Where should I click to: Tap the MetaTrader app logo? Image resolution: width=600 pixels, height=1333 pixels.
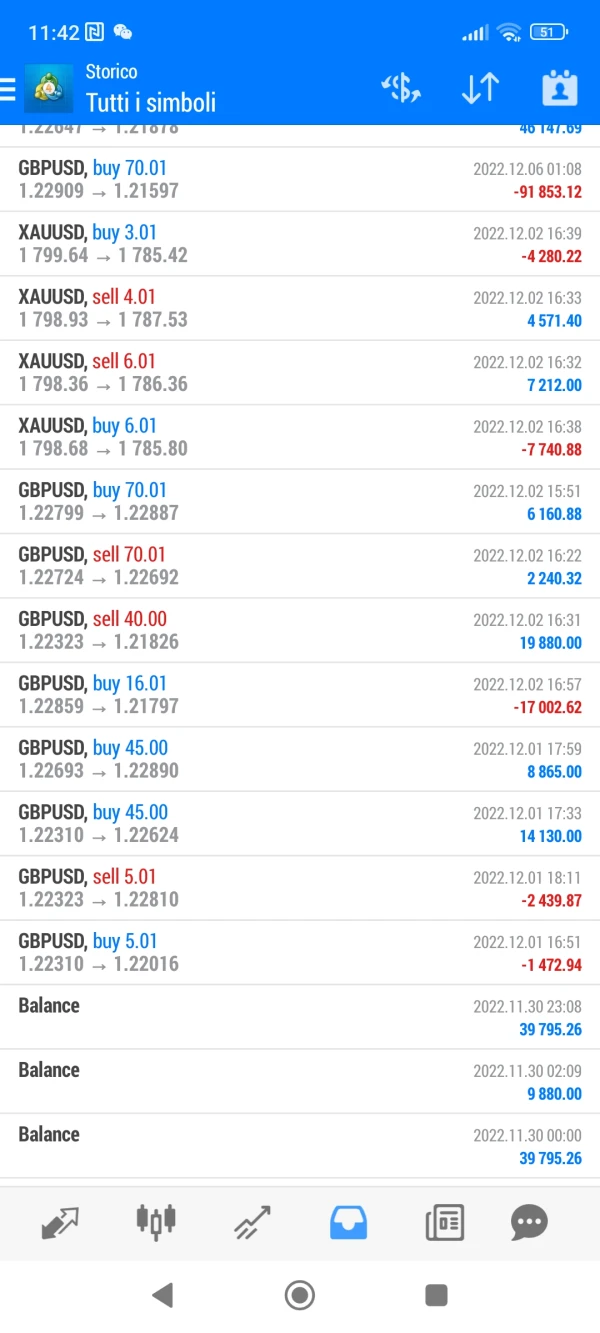tap(48, 89)
